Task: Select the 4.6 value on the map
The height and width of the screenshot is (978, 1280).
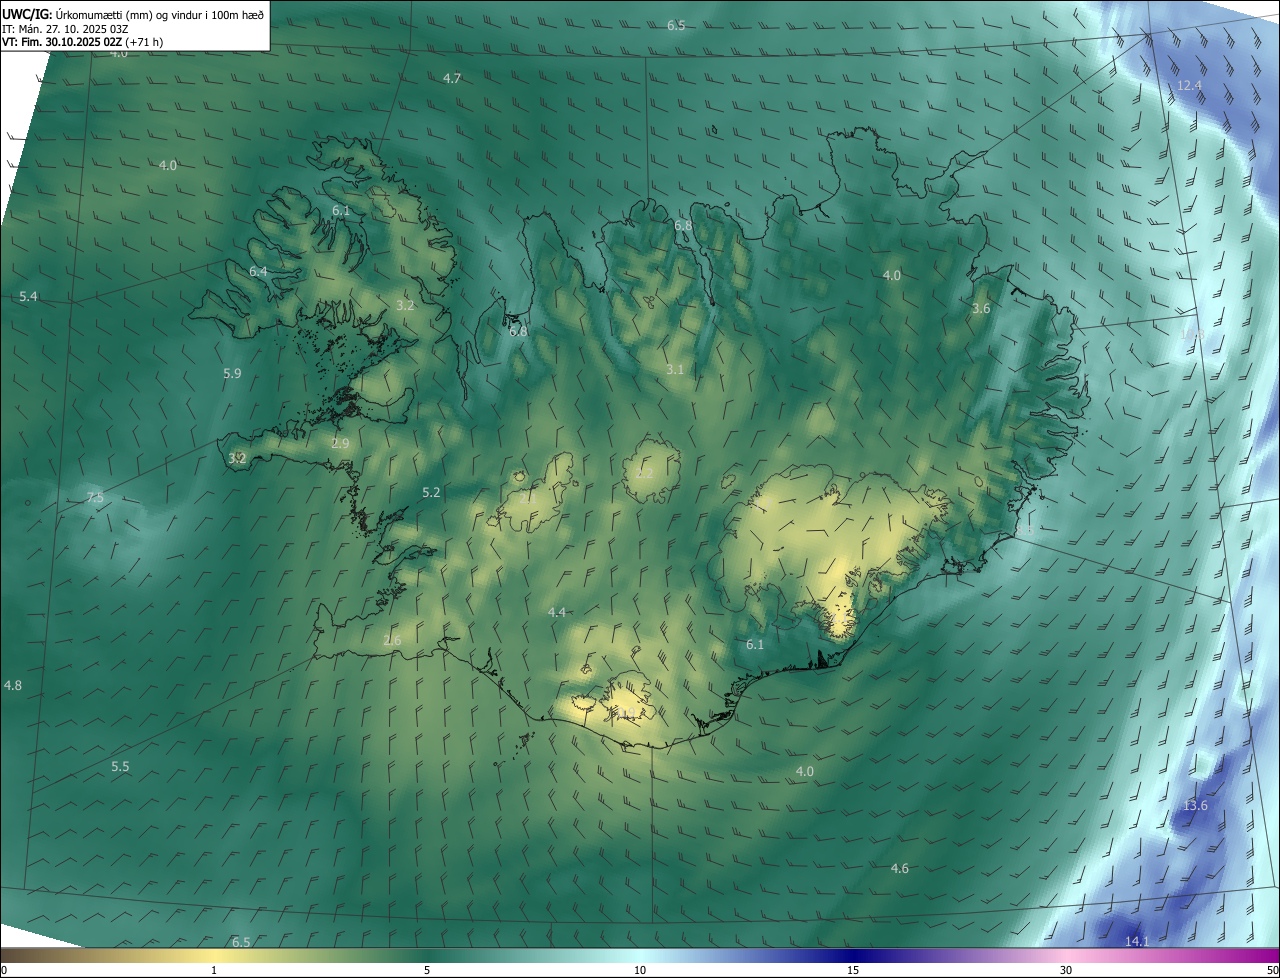Action: point(900,869)
